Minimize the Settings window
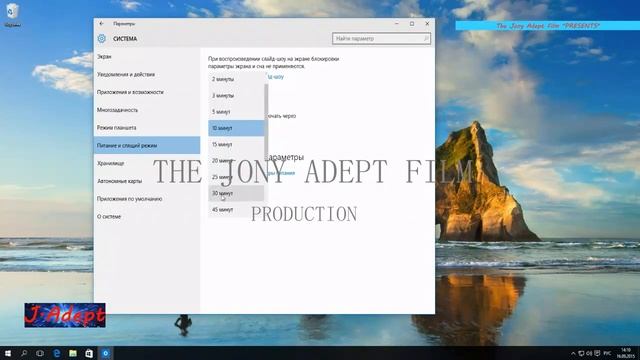The image size is (640, 360). 396,24
